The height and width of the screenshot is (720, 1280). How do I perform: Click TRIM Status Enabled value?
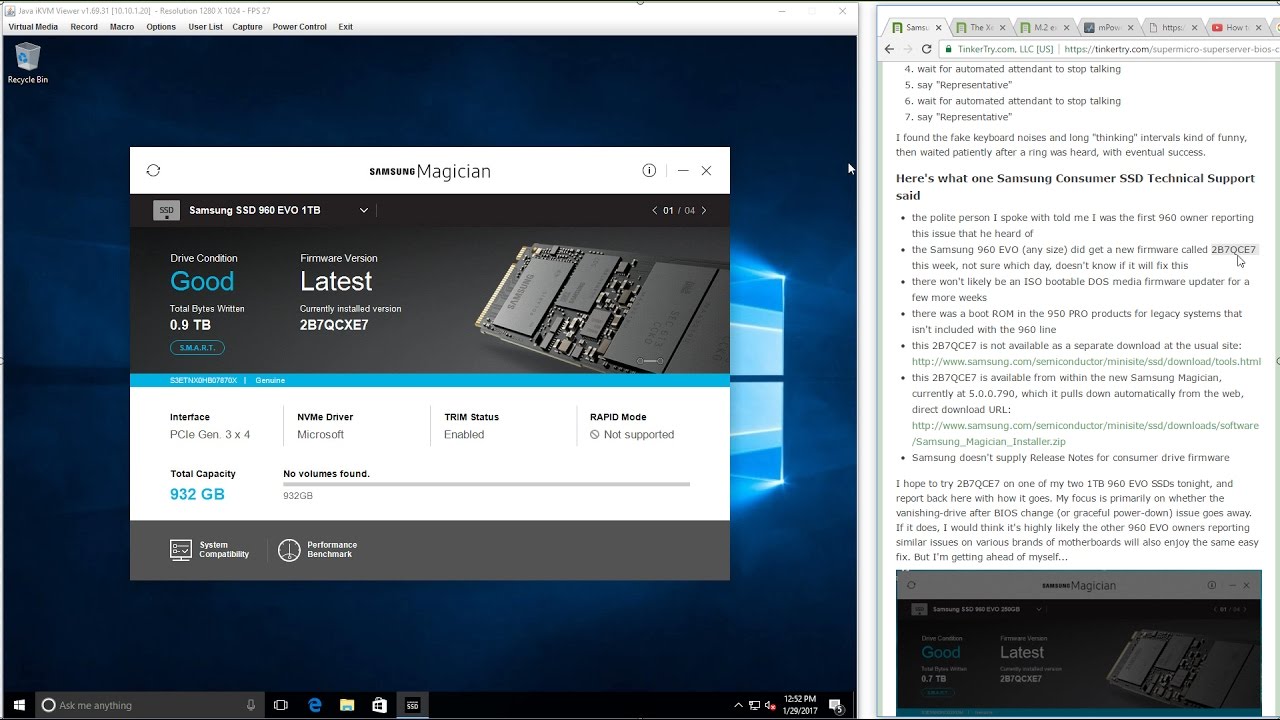464,435
